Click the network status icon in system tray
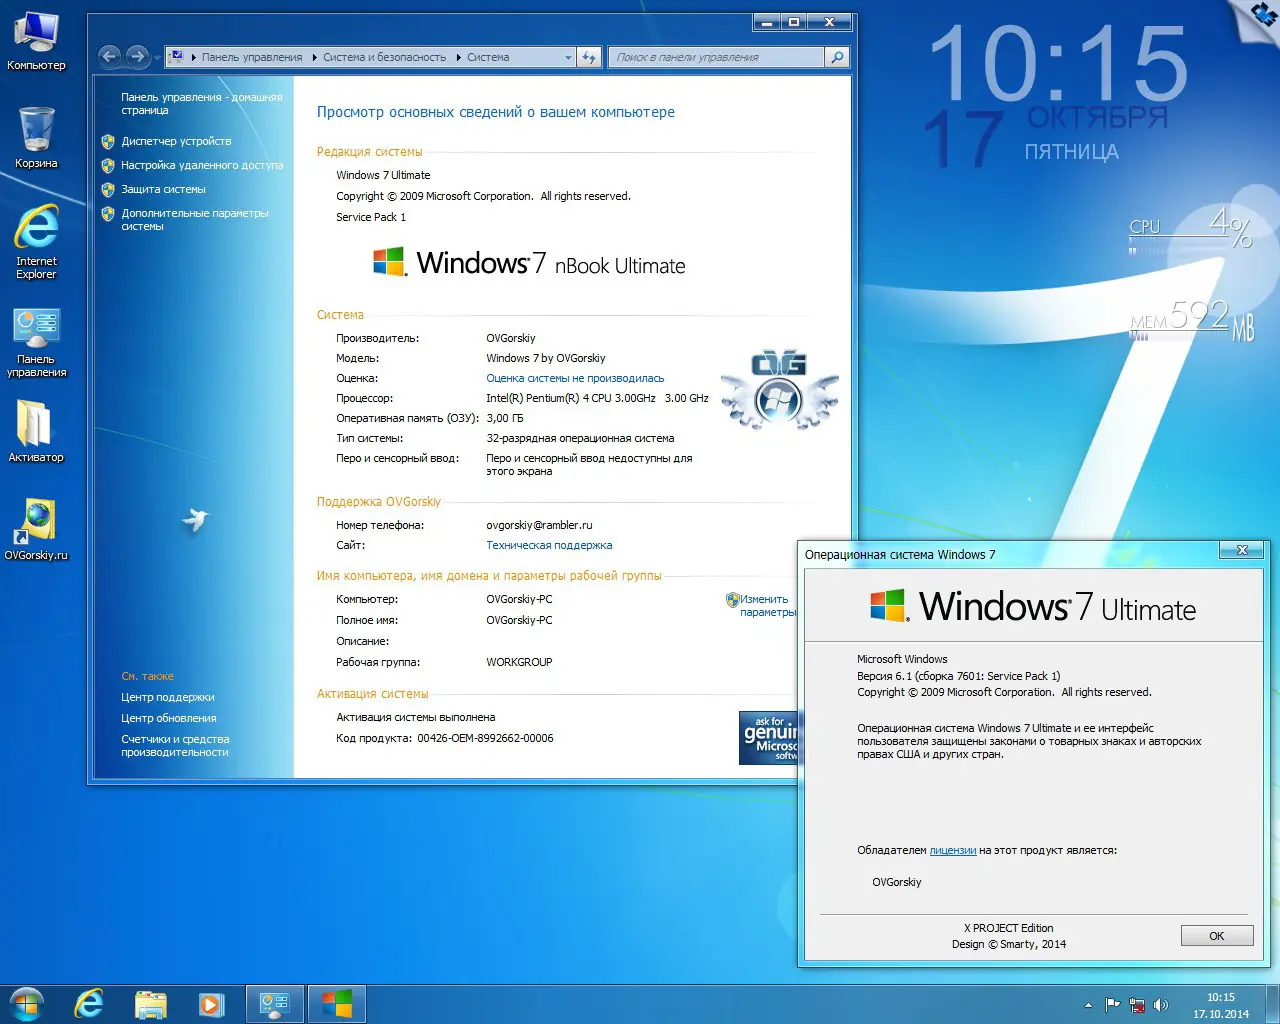Screen dimensions: 1280x1024 (x=1137, y=1005)
